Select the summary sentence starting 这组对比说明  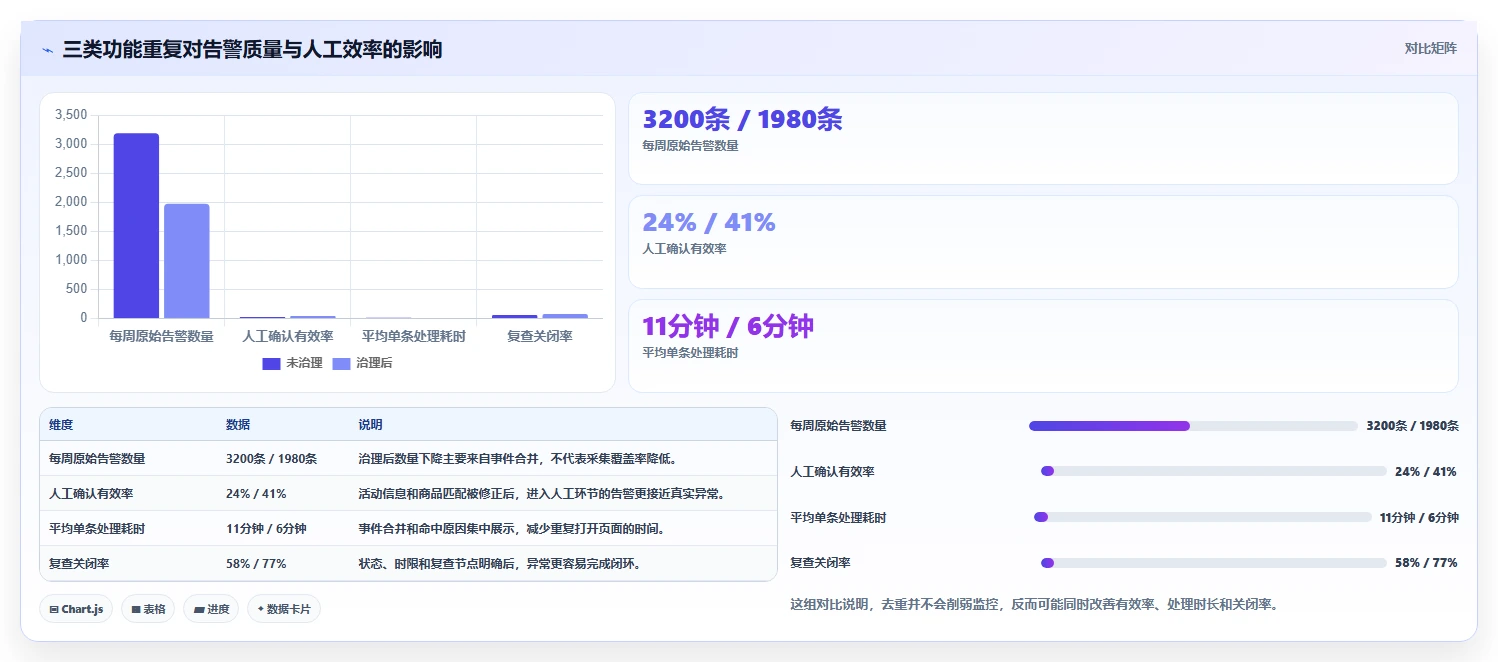pos(1034,604)
